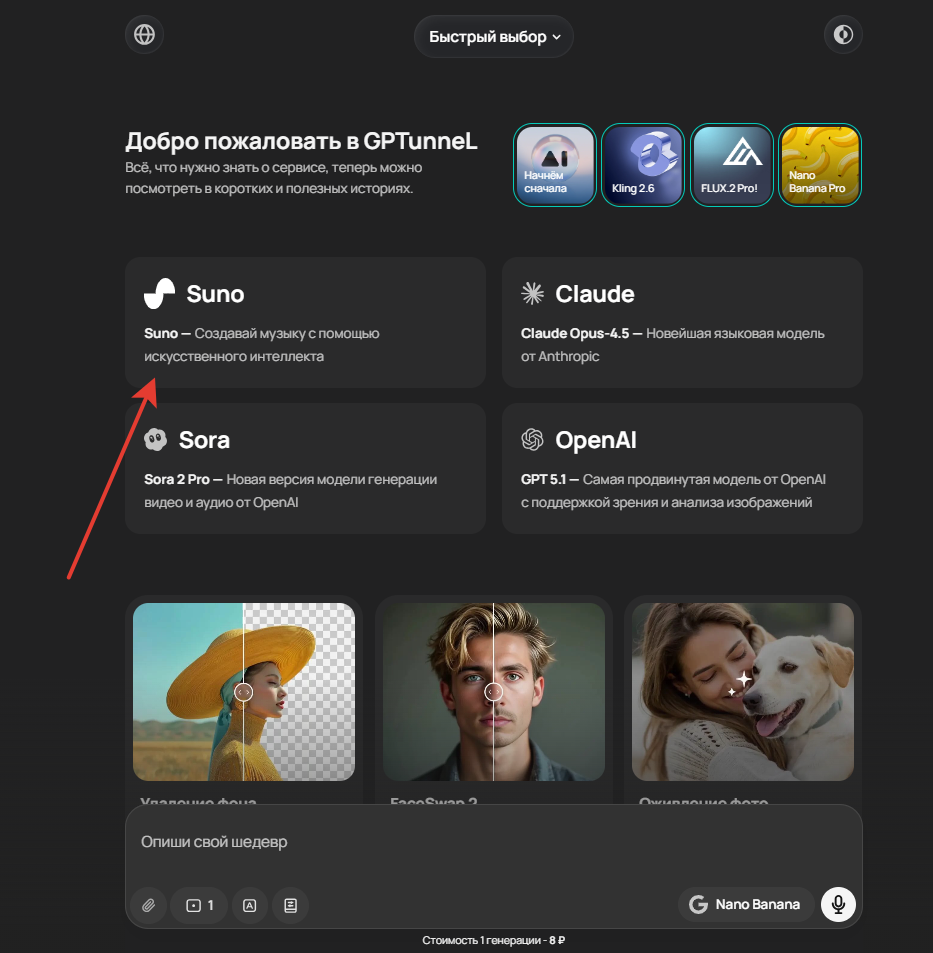This screenshot has width=933, height=953.
Task: Select the Claude heading
Action: (x=594, y=294)
